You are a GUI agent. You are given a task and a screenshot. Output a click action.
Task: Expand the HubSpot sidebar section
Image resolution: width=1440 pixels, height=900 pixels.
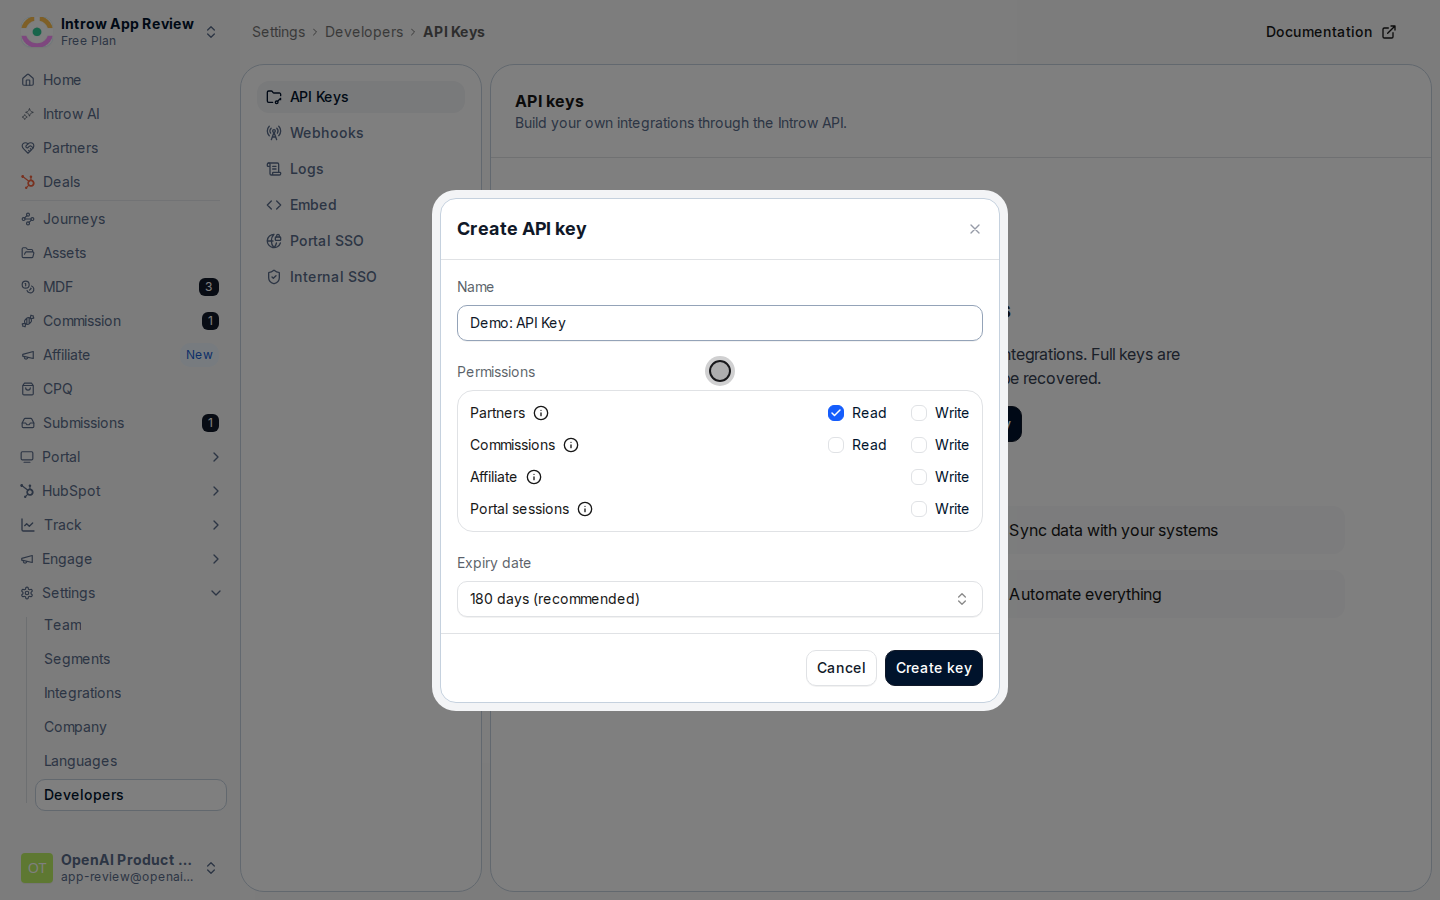coord(216,491)
